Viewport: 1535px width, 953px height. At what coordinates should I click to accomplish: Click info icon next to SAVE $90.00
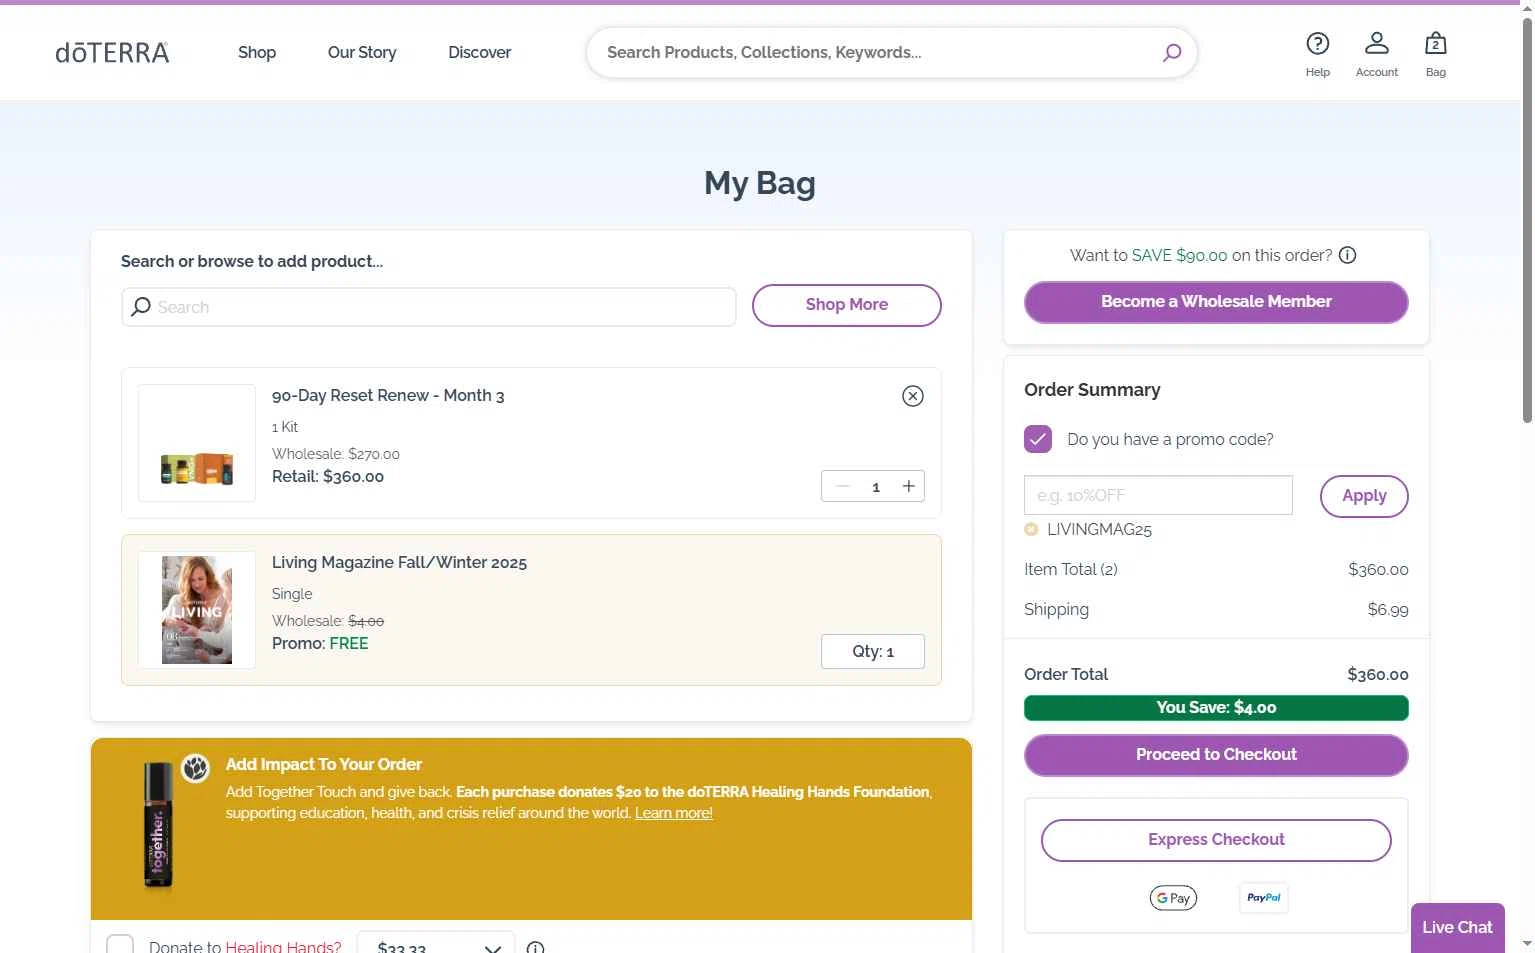pos(1347,255)
